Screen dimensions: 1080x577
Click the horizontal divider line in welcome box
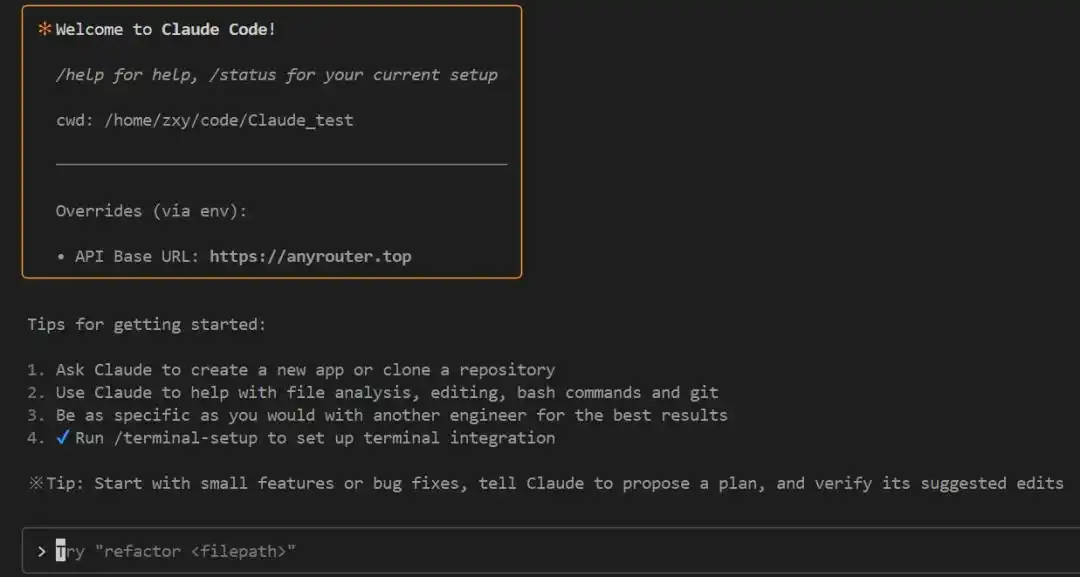point(281,165)
